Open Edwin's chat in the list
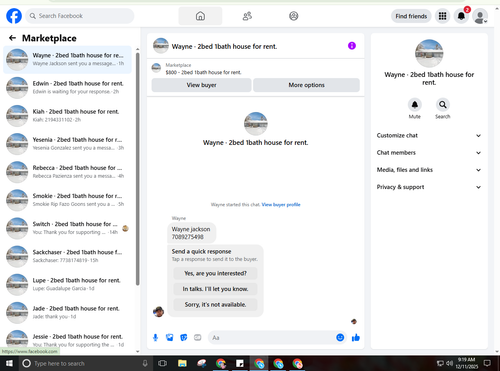Image resolution: width=500 pixels, height=371 pixels. pos(68,87)
